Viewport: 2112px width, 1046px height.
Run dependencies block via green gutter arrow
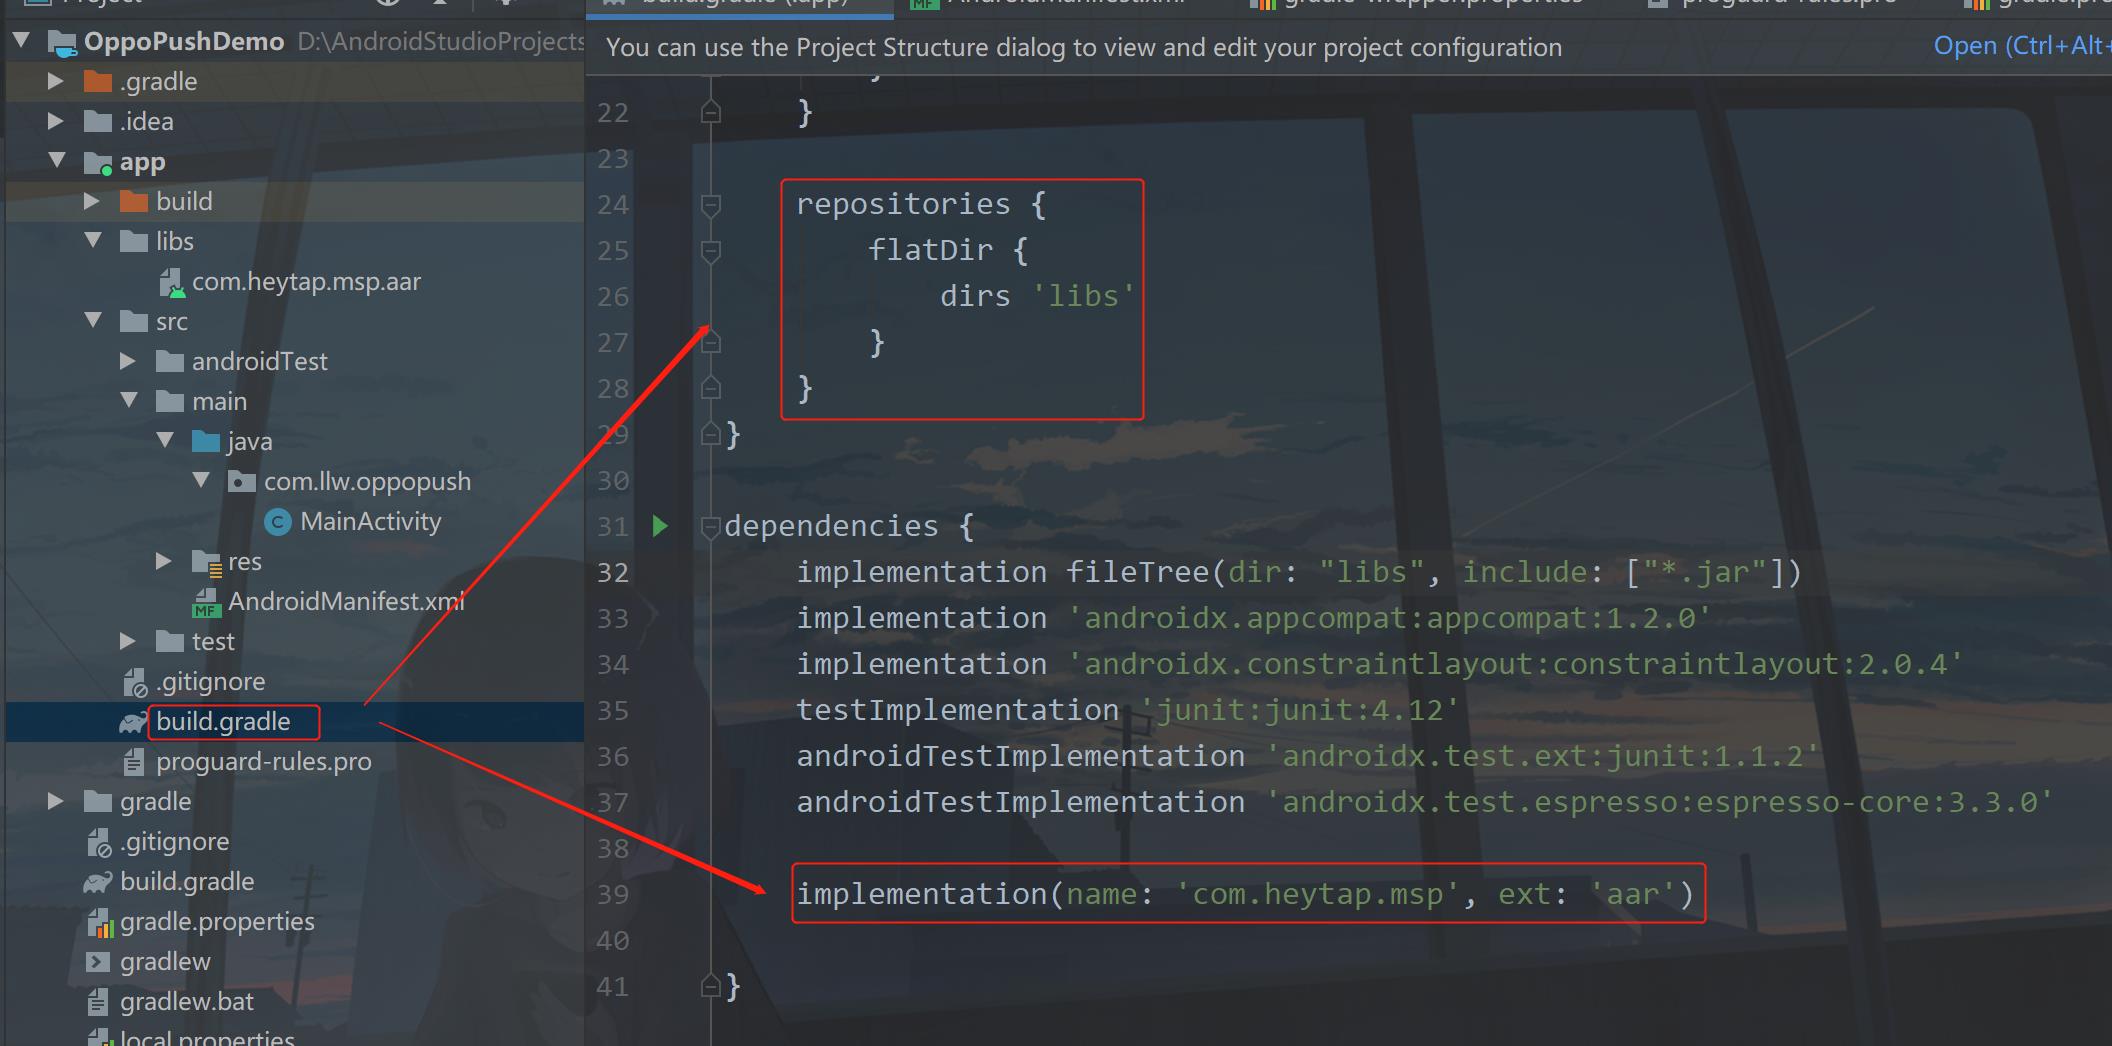pos(660,526)
